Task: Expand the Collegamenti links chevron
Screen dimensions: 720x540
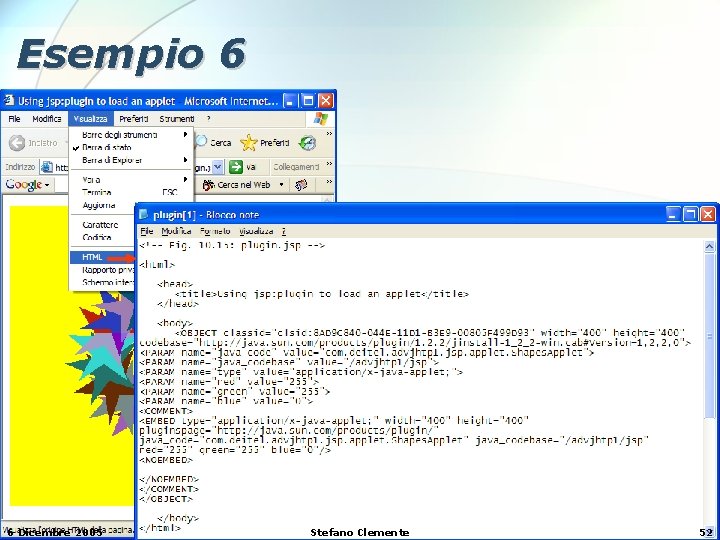Action: (329, 163)
